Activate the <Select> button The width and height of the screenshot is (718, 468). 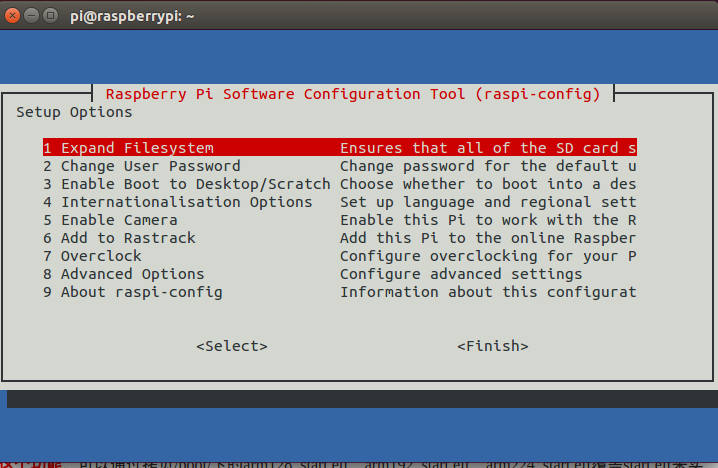tap(232, 346)
